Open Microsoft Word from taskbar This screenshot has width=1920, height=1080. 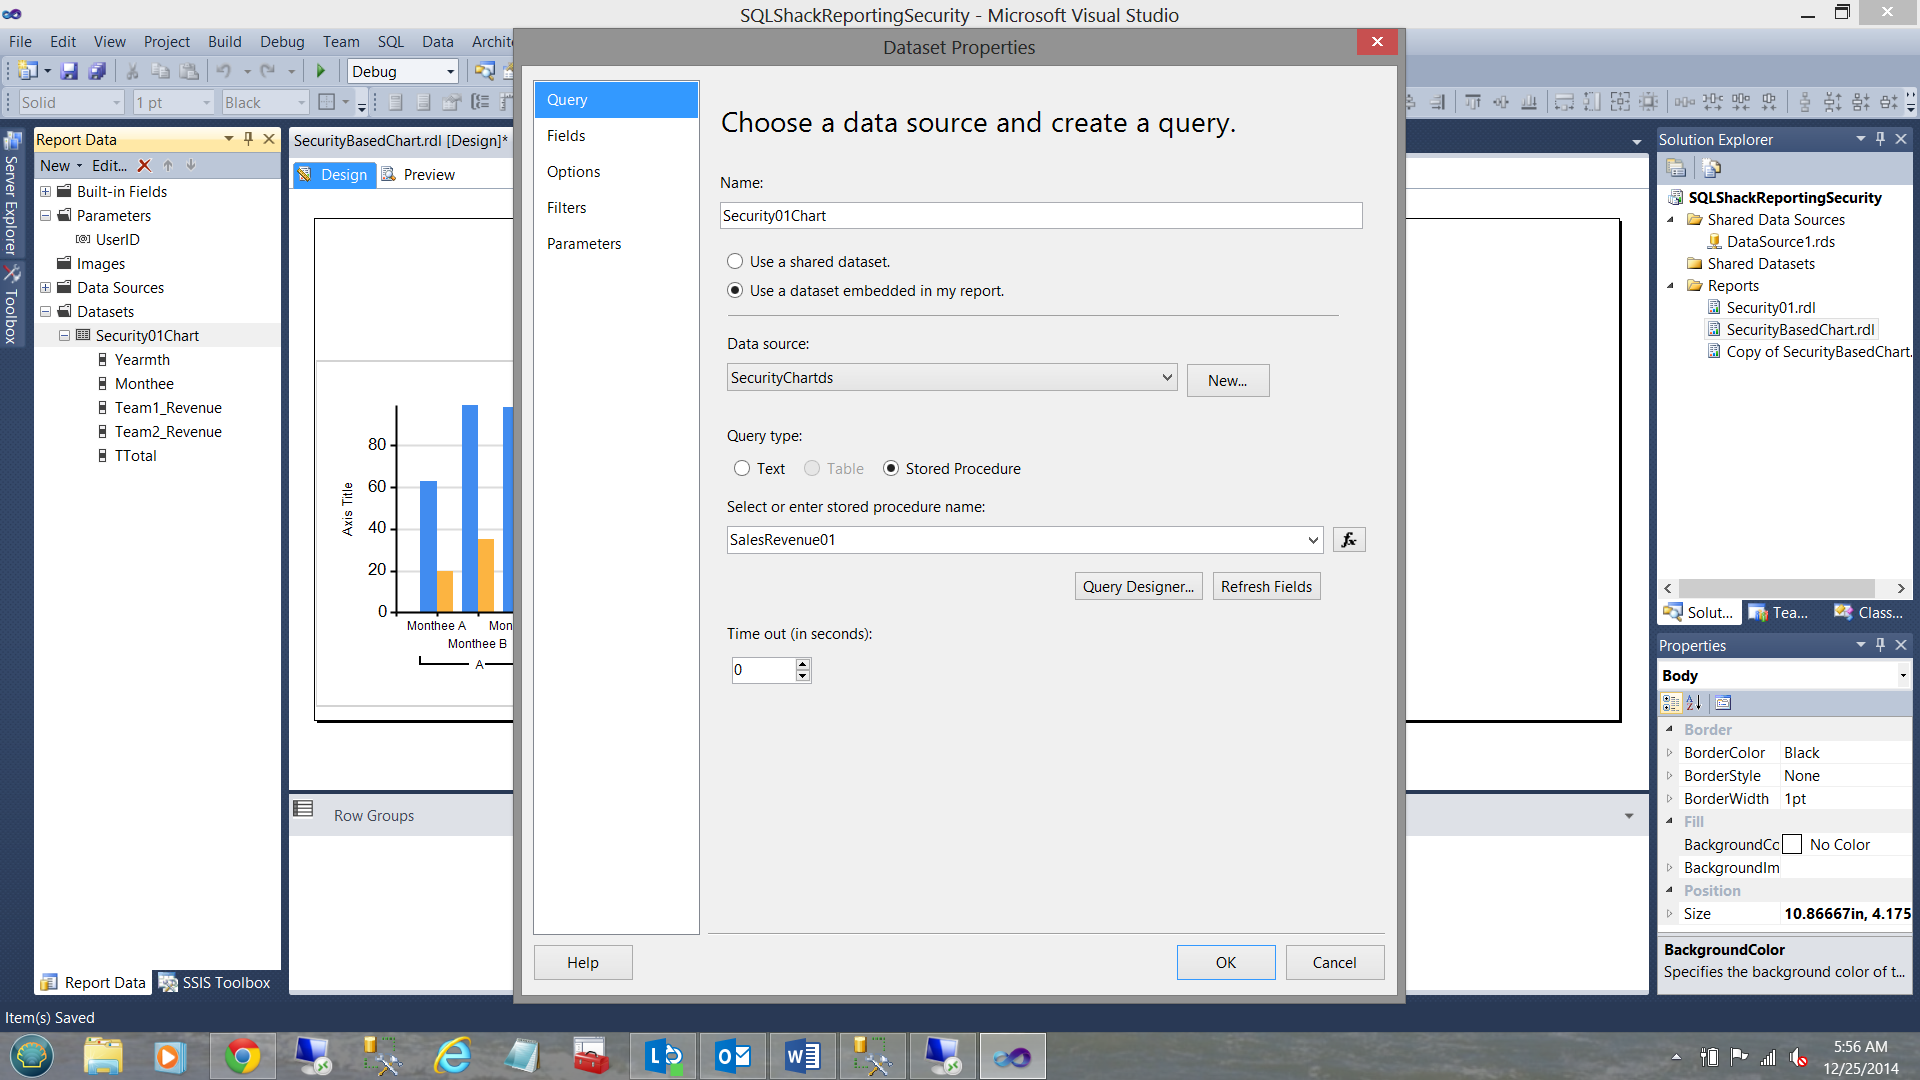pos(802,1056)
